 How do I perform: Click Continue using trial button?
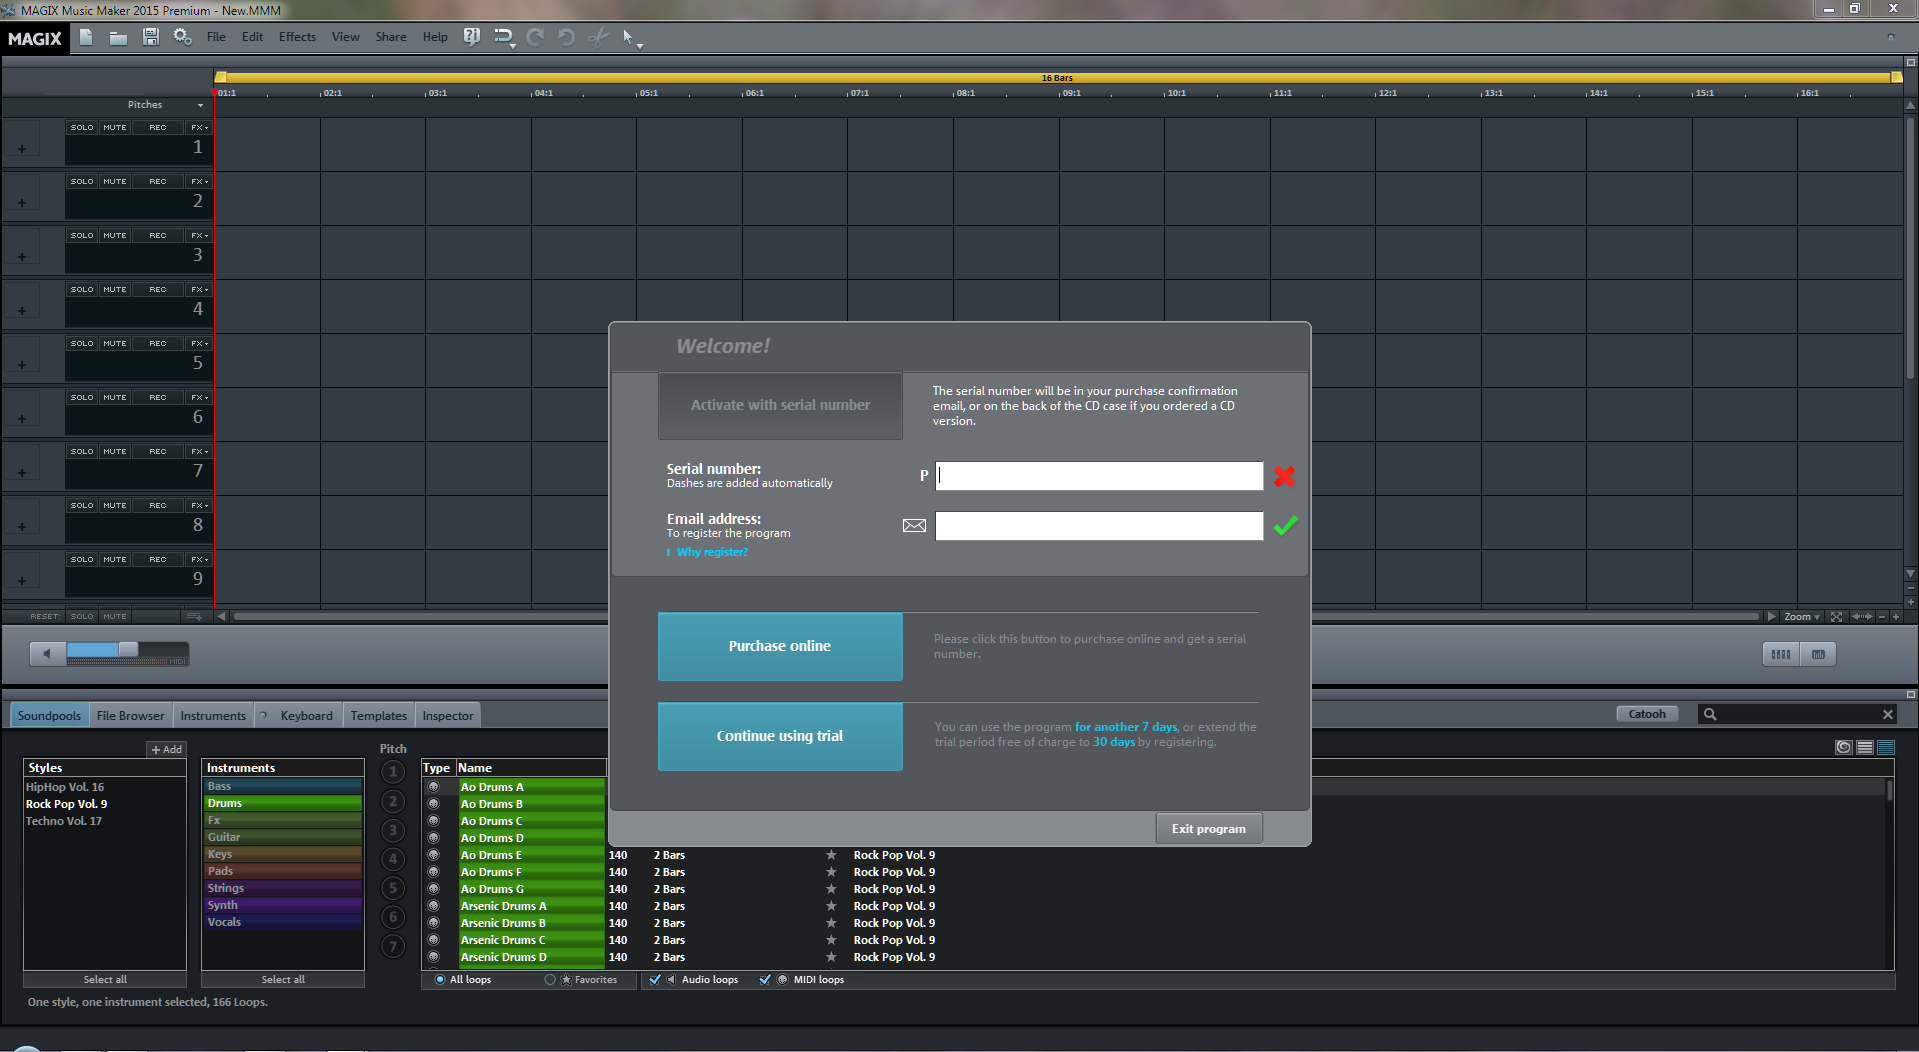tap(780, 736)
